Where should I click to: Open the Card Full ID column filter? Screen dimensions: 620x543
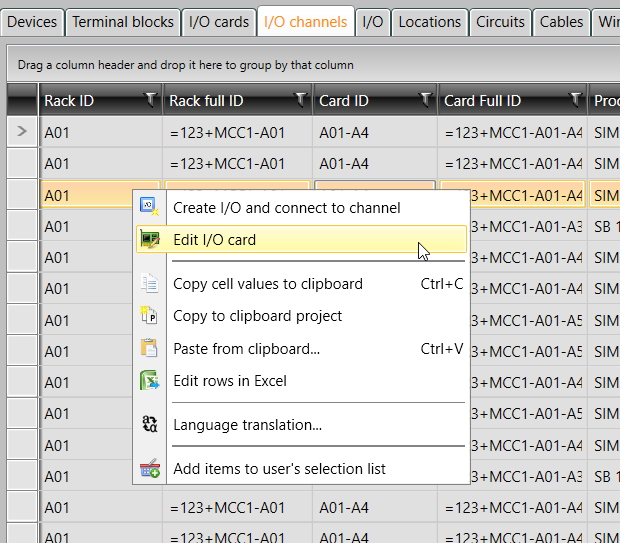575,99
